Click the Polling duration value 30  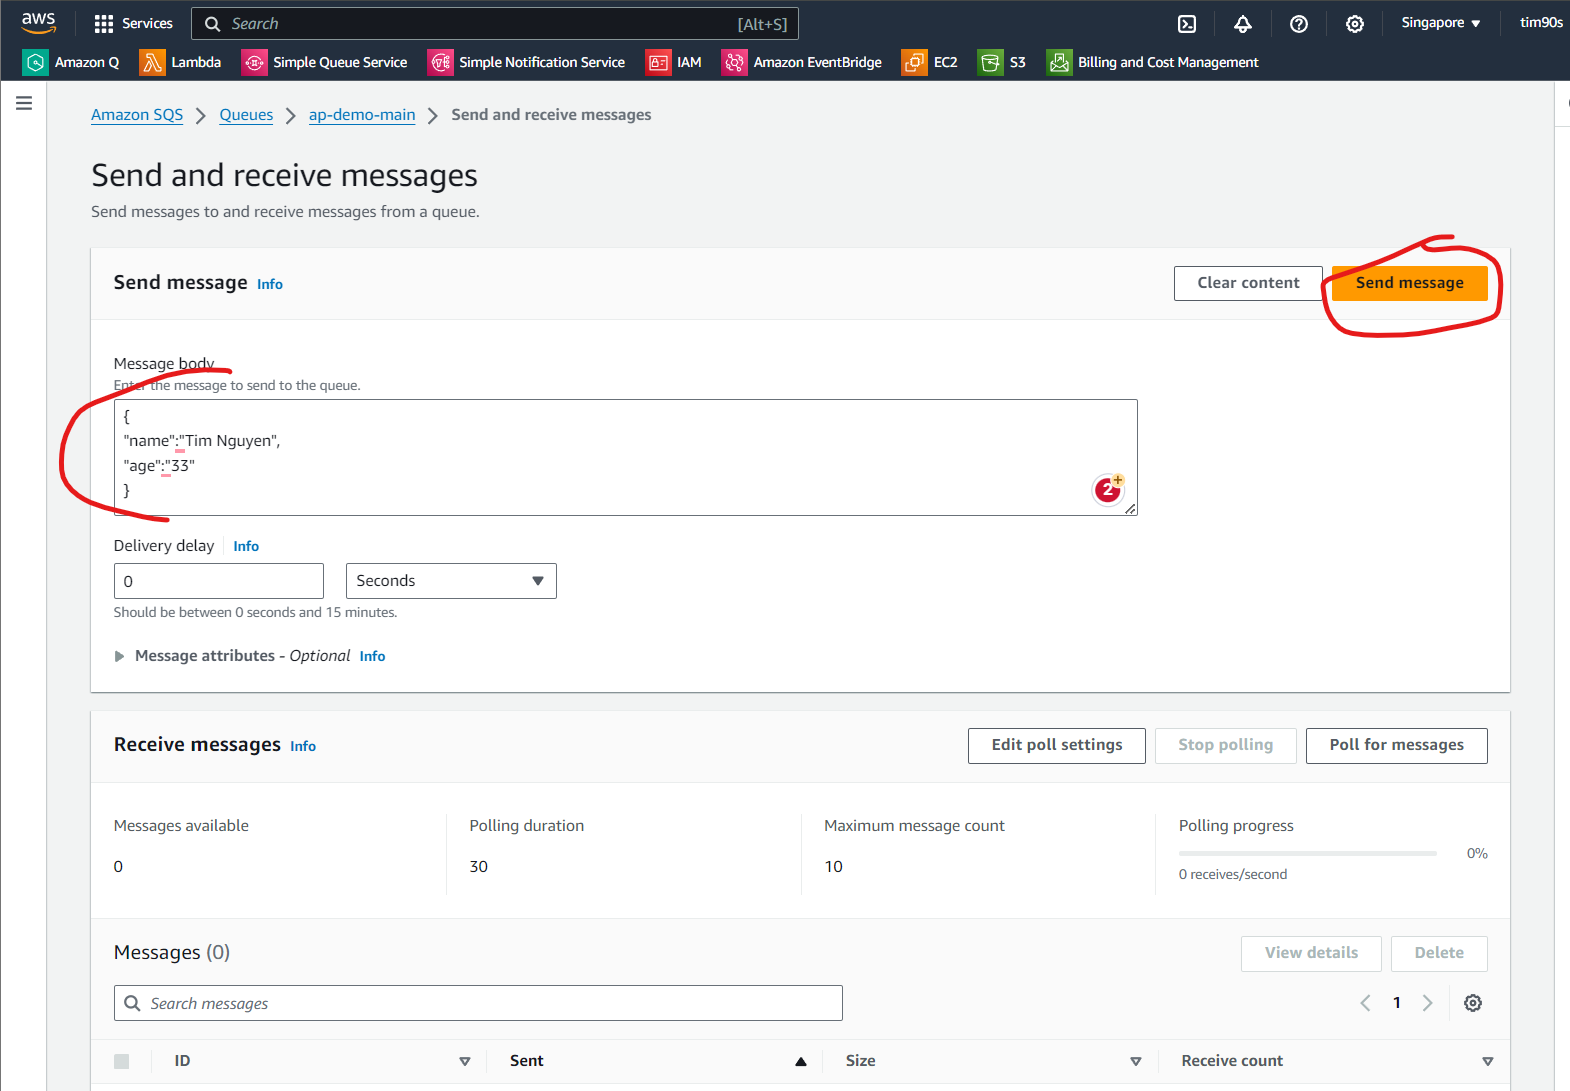tap(479, 867)
